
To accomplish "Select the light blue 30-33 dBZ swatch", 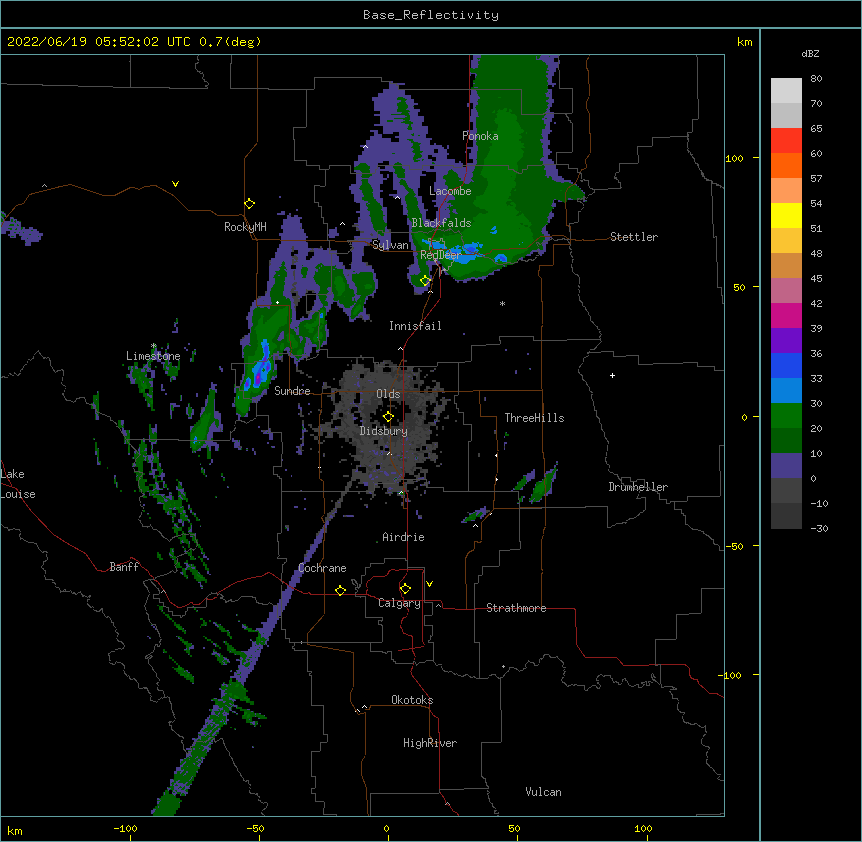I will (x=786, y=390).
